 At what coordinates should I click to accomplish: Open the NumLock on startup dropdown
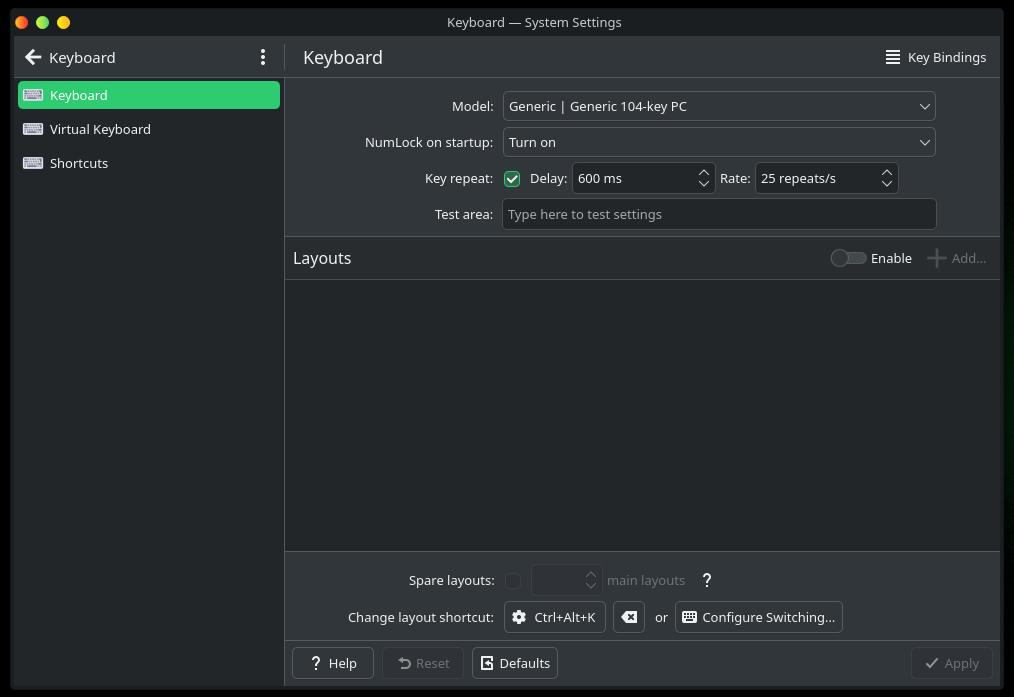point(718,142)
